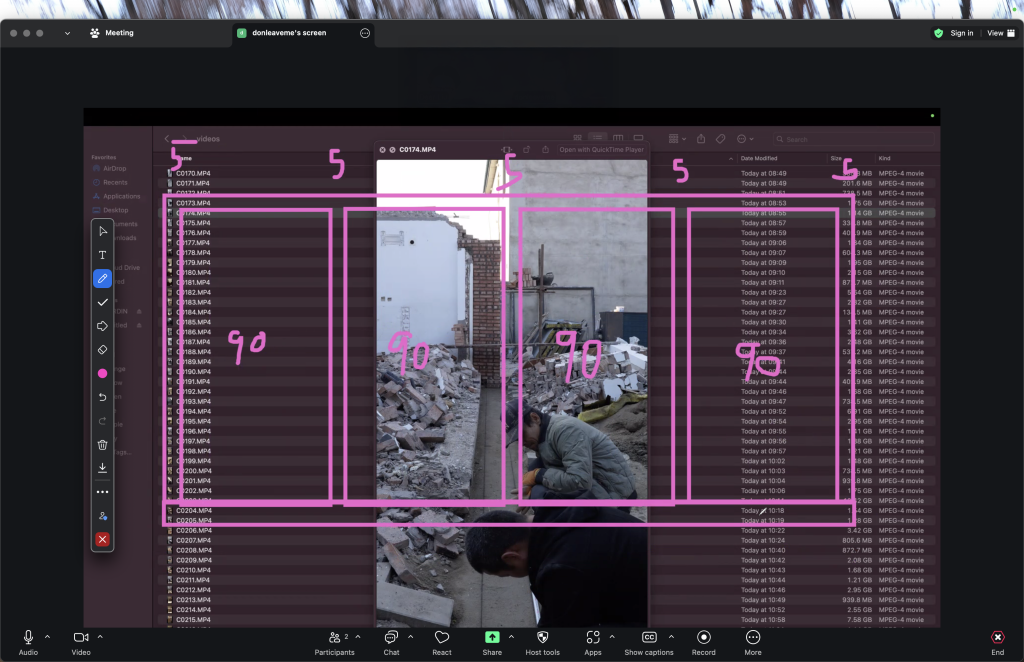The width and height of the screenshot is (1024, 662).
Task: Save annotations with the download icon
Action: click(102, 467)
